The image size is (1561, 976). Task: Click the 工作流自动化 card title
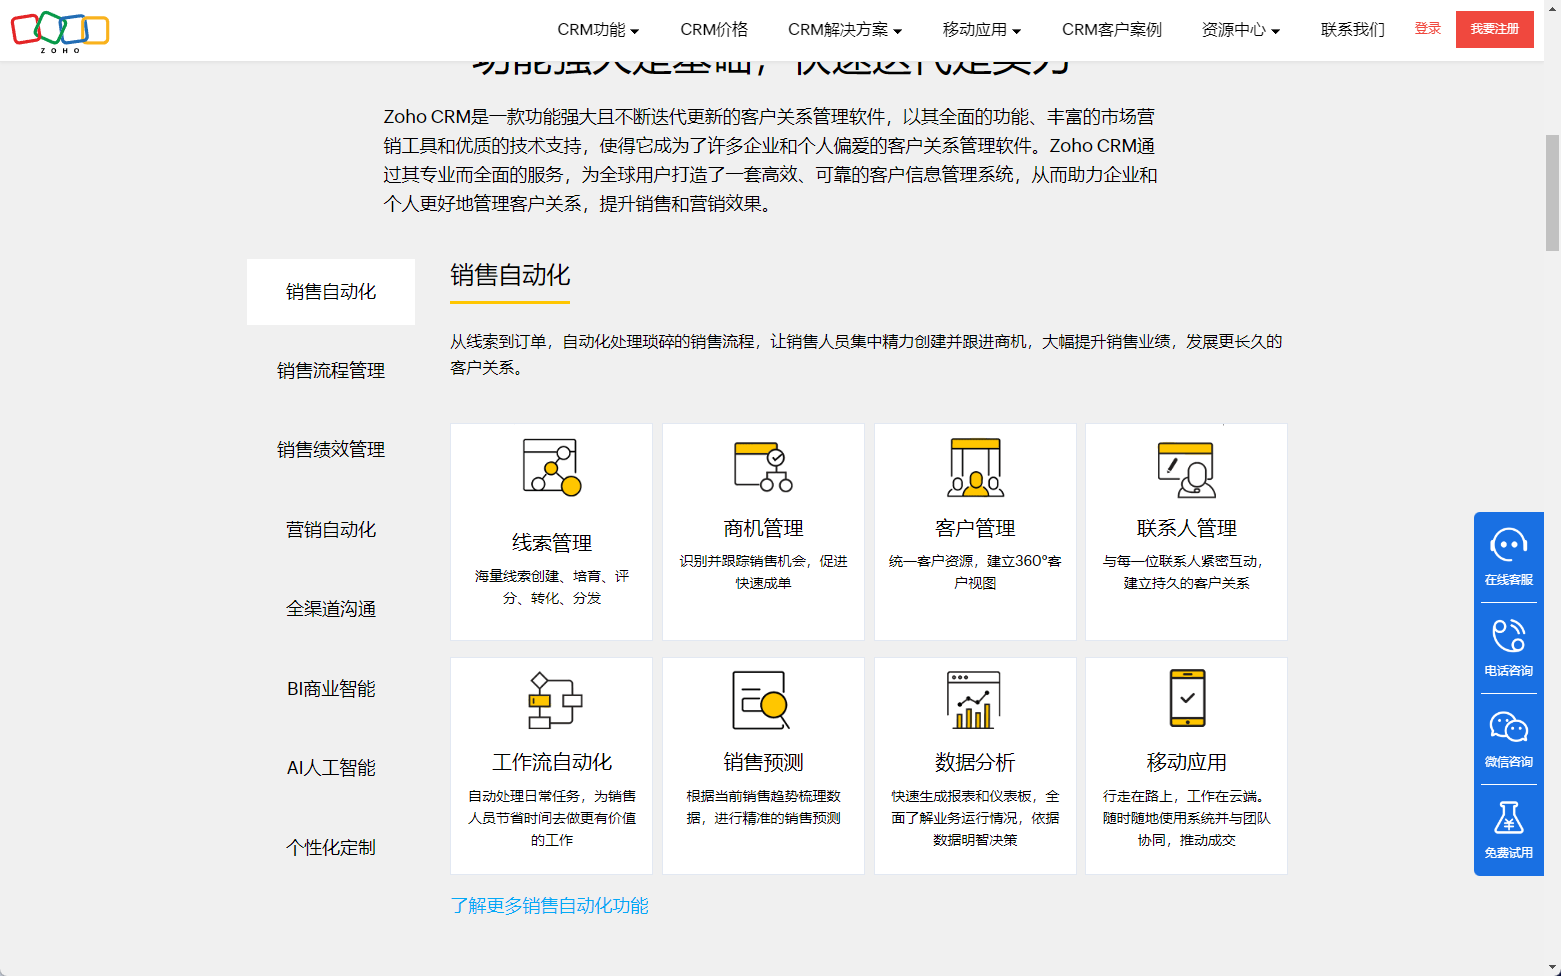(x=552, y=762)
